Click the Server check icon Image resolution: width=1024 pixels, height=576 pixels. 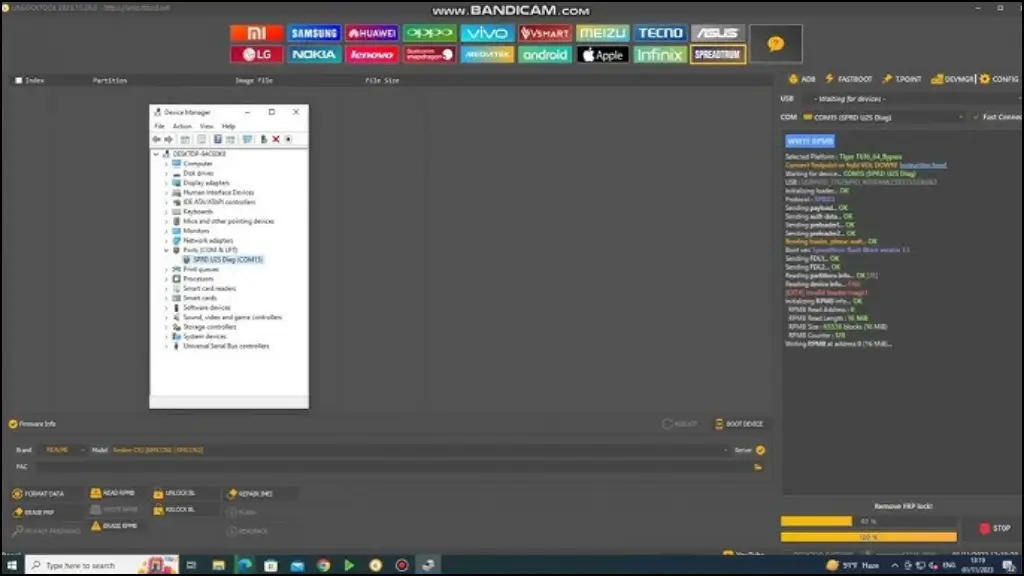coord(760,450)
